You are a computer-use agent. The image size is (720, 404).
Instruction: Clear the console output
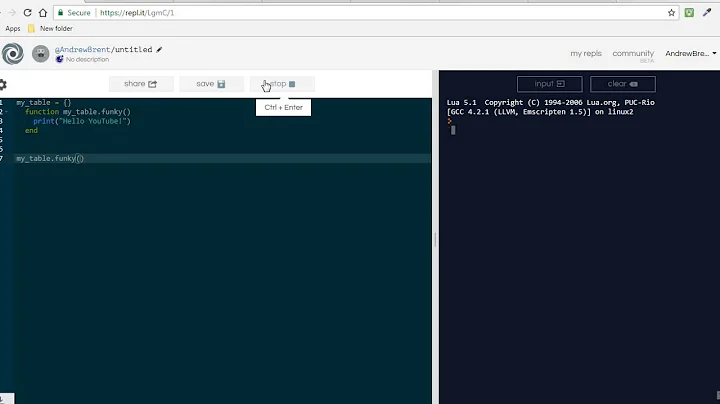[623, 84]
